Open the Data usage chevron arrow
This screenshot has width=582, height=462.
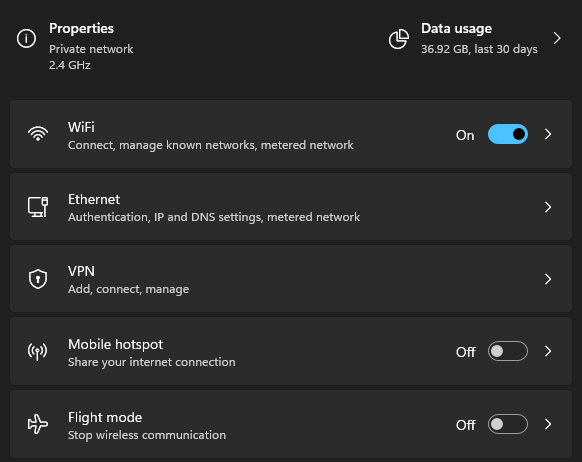557,38
